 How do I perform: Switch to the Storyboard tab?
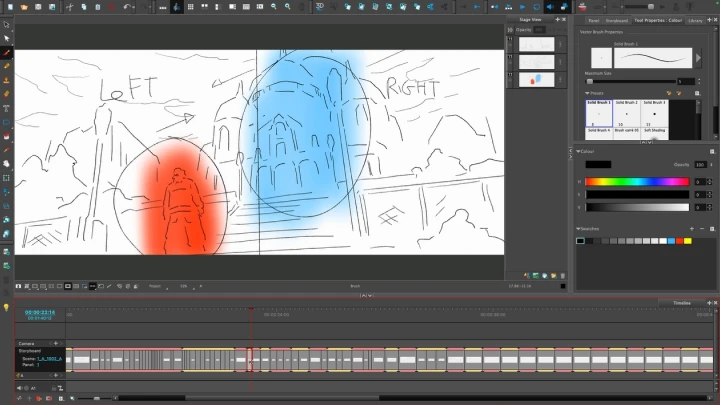616,19
